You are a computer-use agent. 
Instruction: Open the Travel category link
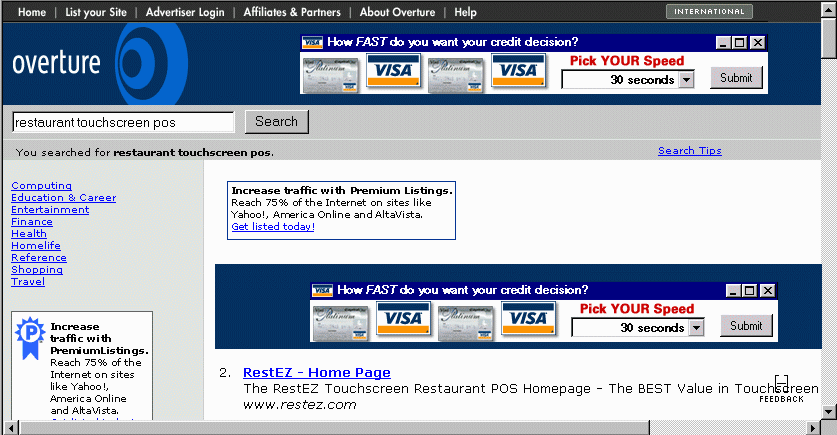(28, 282)
